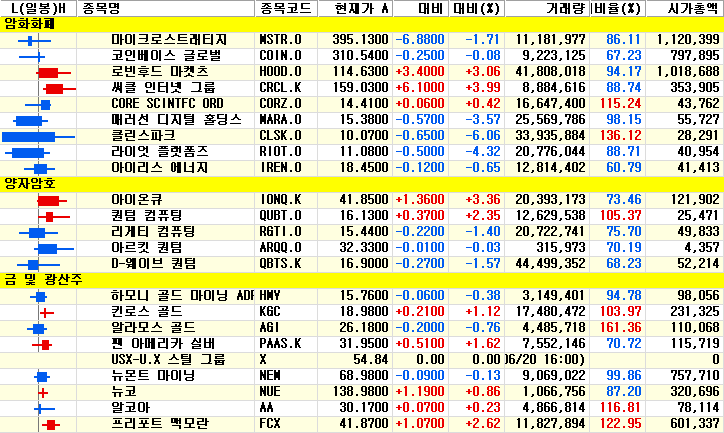724x433 pixels.
Task: Click the candle for D-웨이브 퀀텀
Action: pos(38,265)
